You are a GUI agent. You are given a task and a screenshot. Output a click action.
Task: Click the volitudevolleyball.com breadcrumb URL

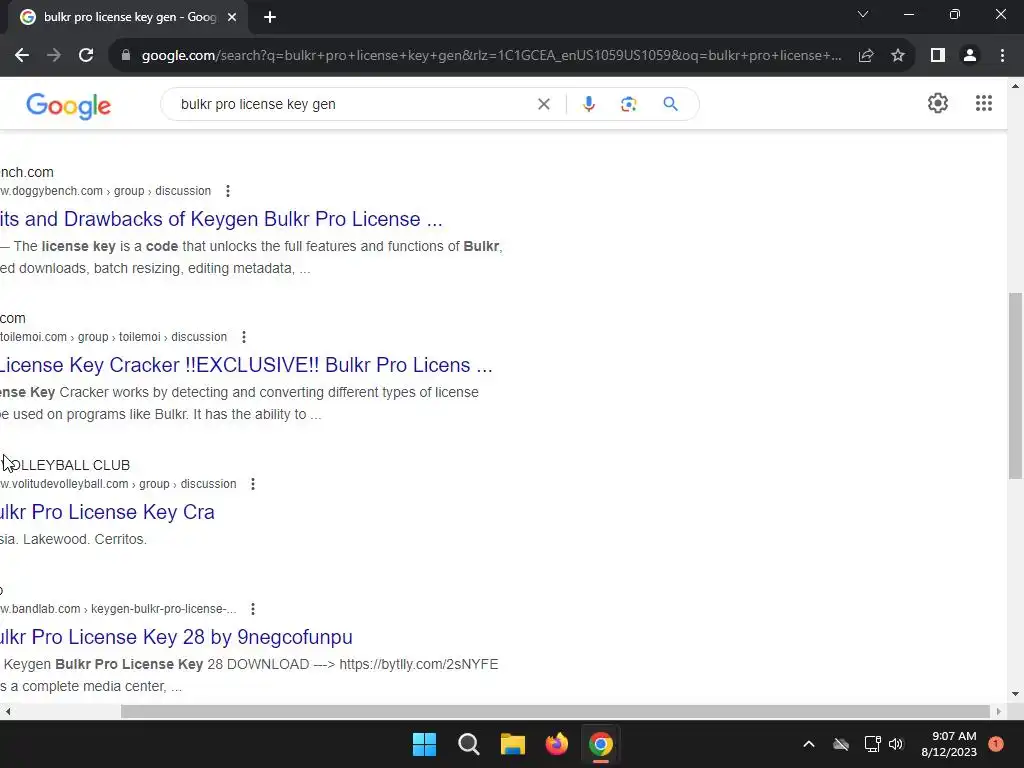click(x=118, y=484)
